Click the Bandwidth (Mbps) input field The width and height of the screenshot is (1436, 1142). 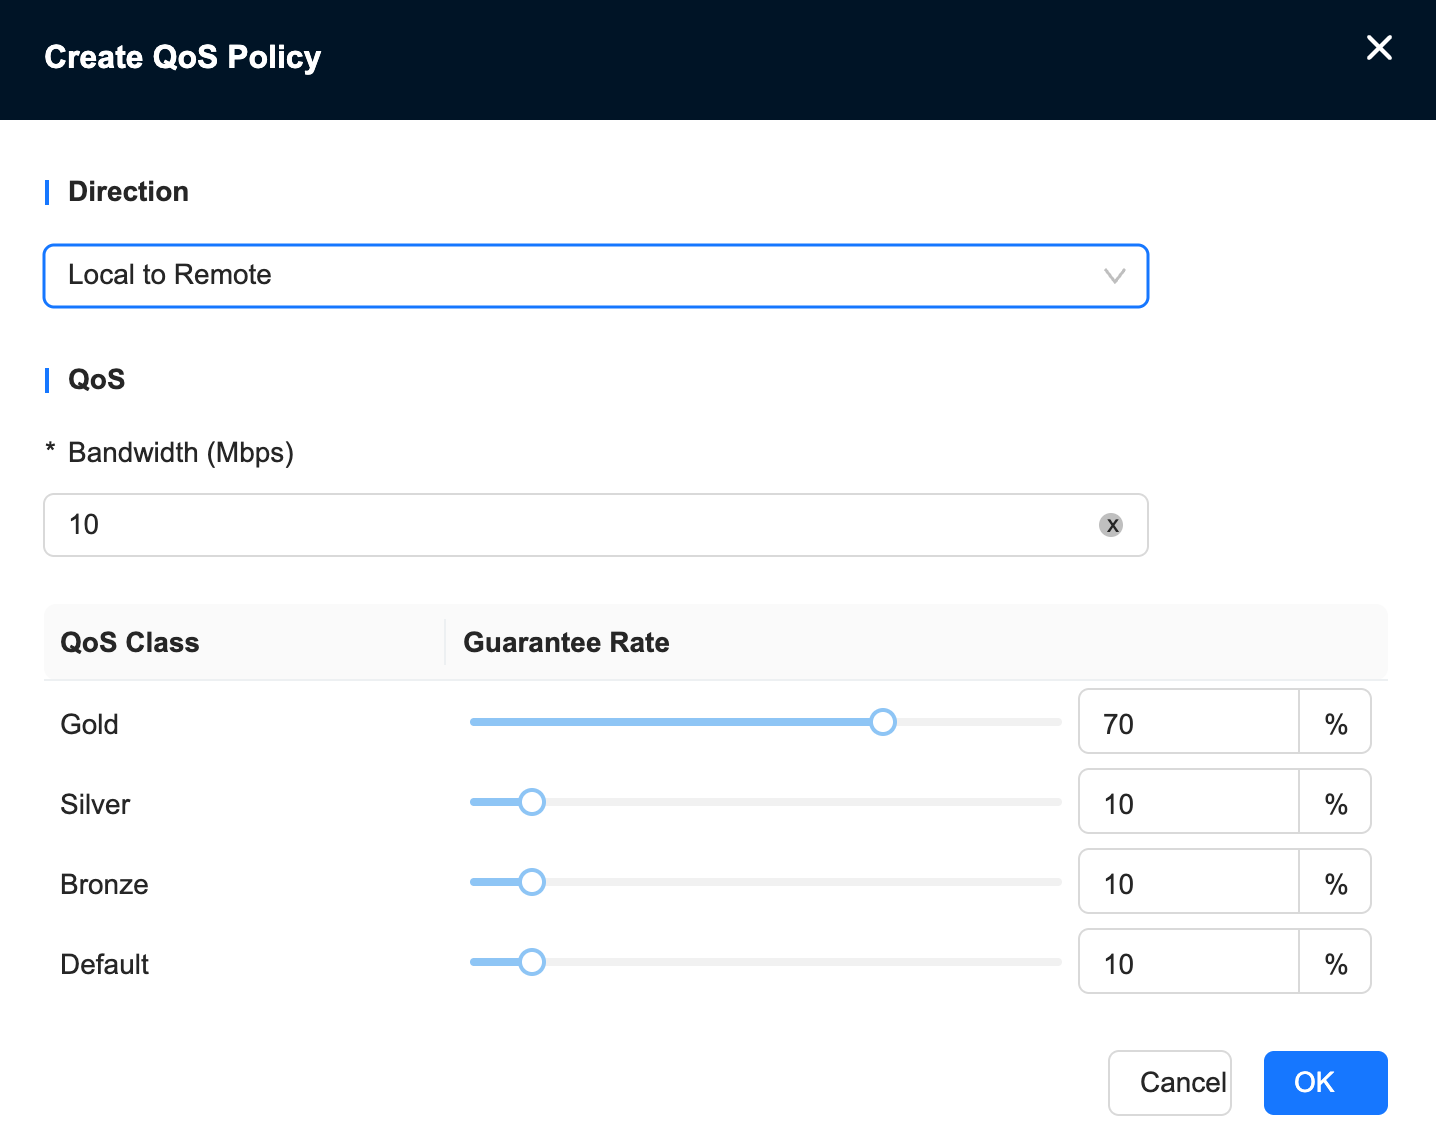pos(596,525)
